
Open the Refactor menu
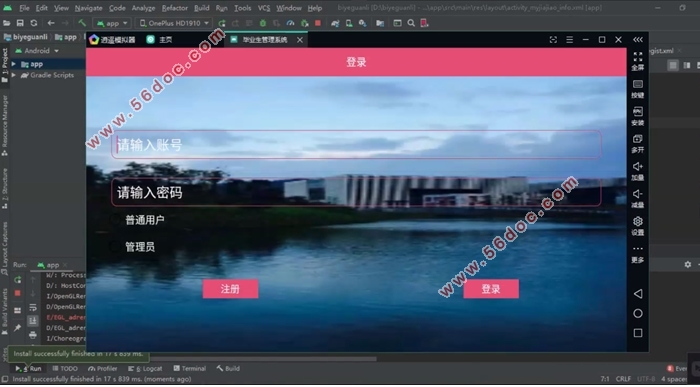tap(175, 8)
